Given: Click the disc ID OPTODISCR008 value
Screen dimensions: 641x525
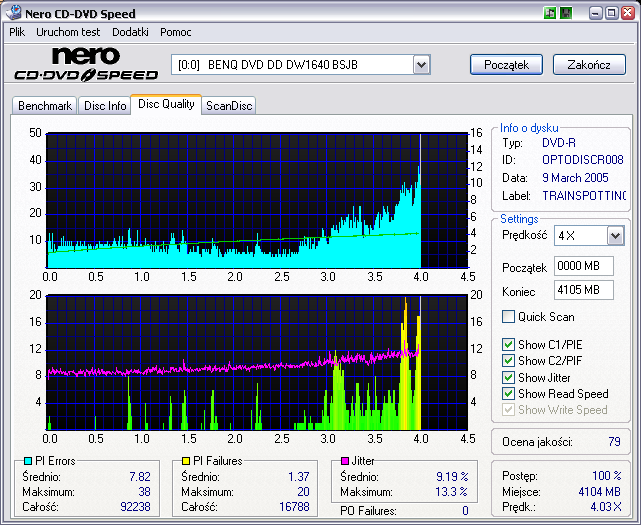Looking at the screenshot, I should [583, 159].
